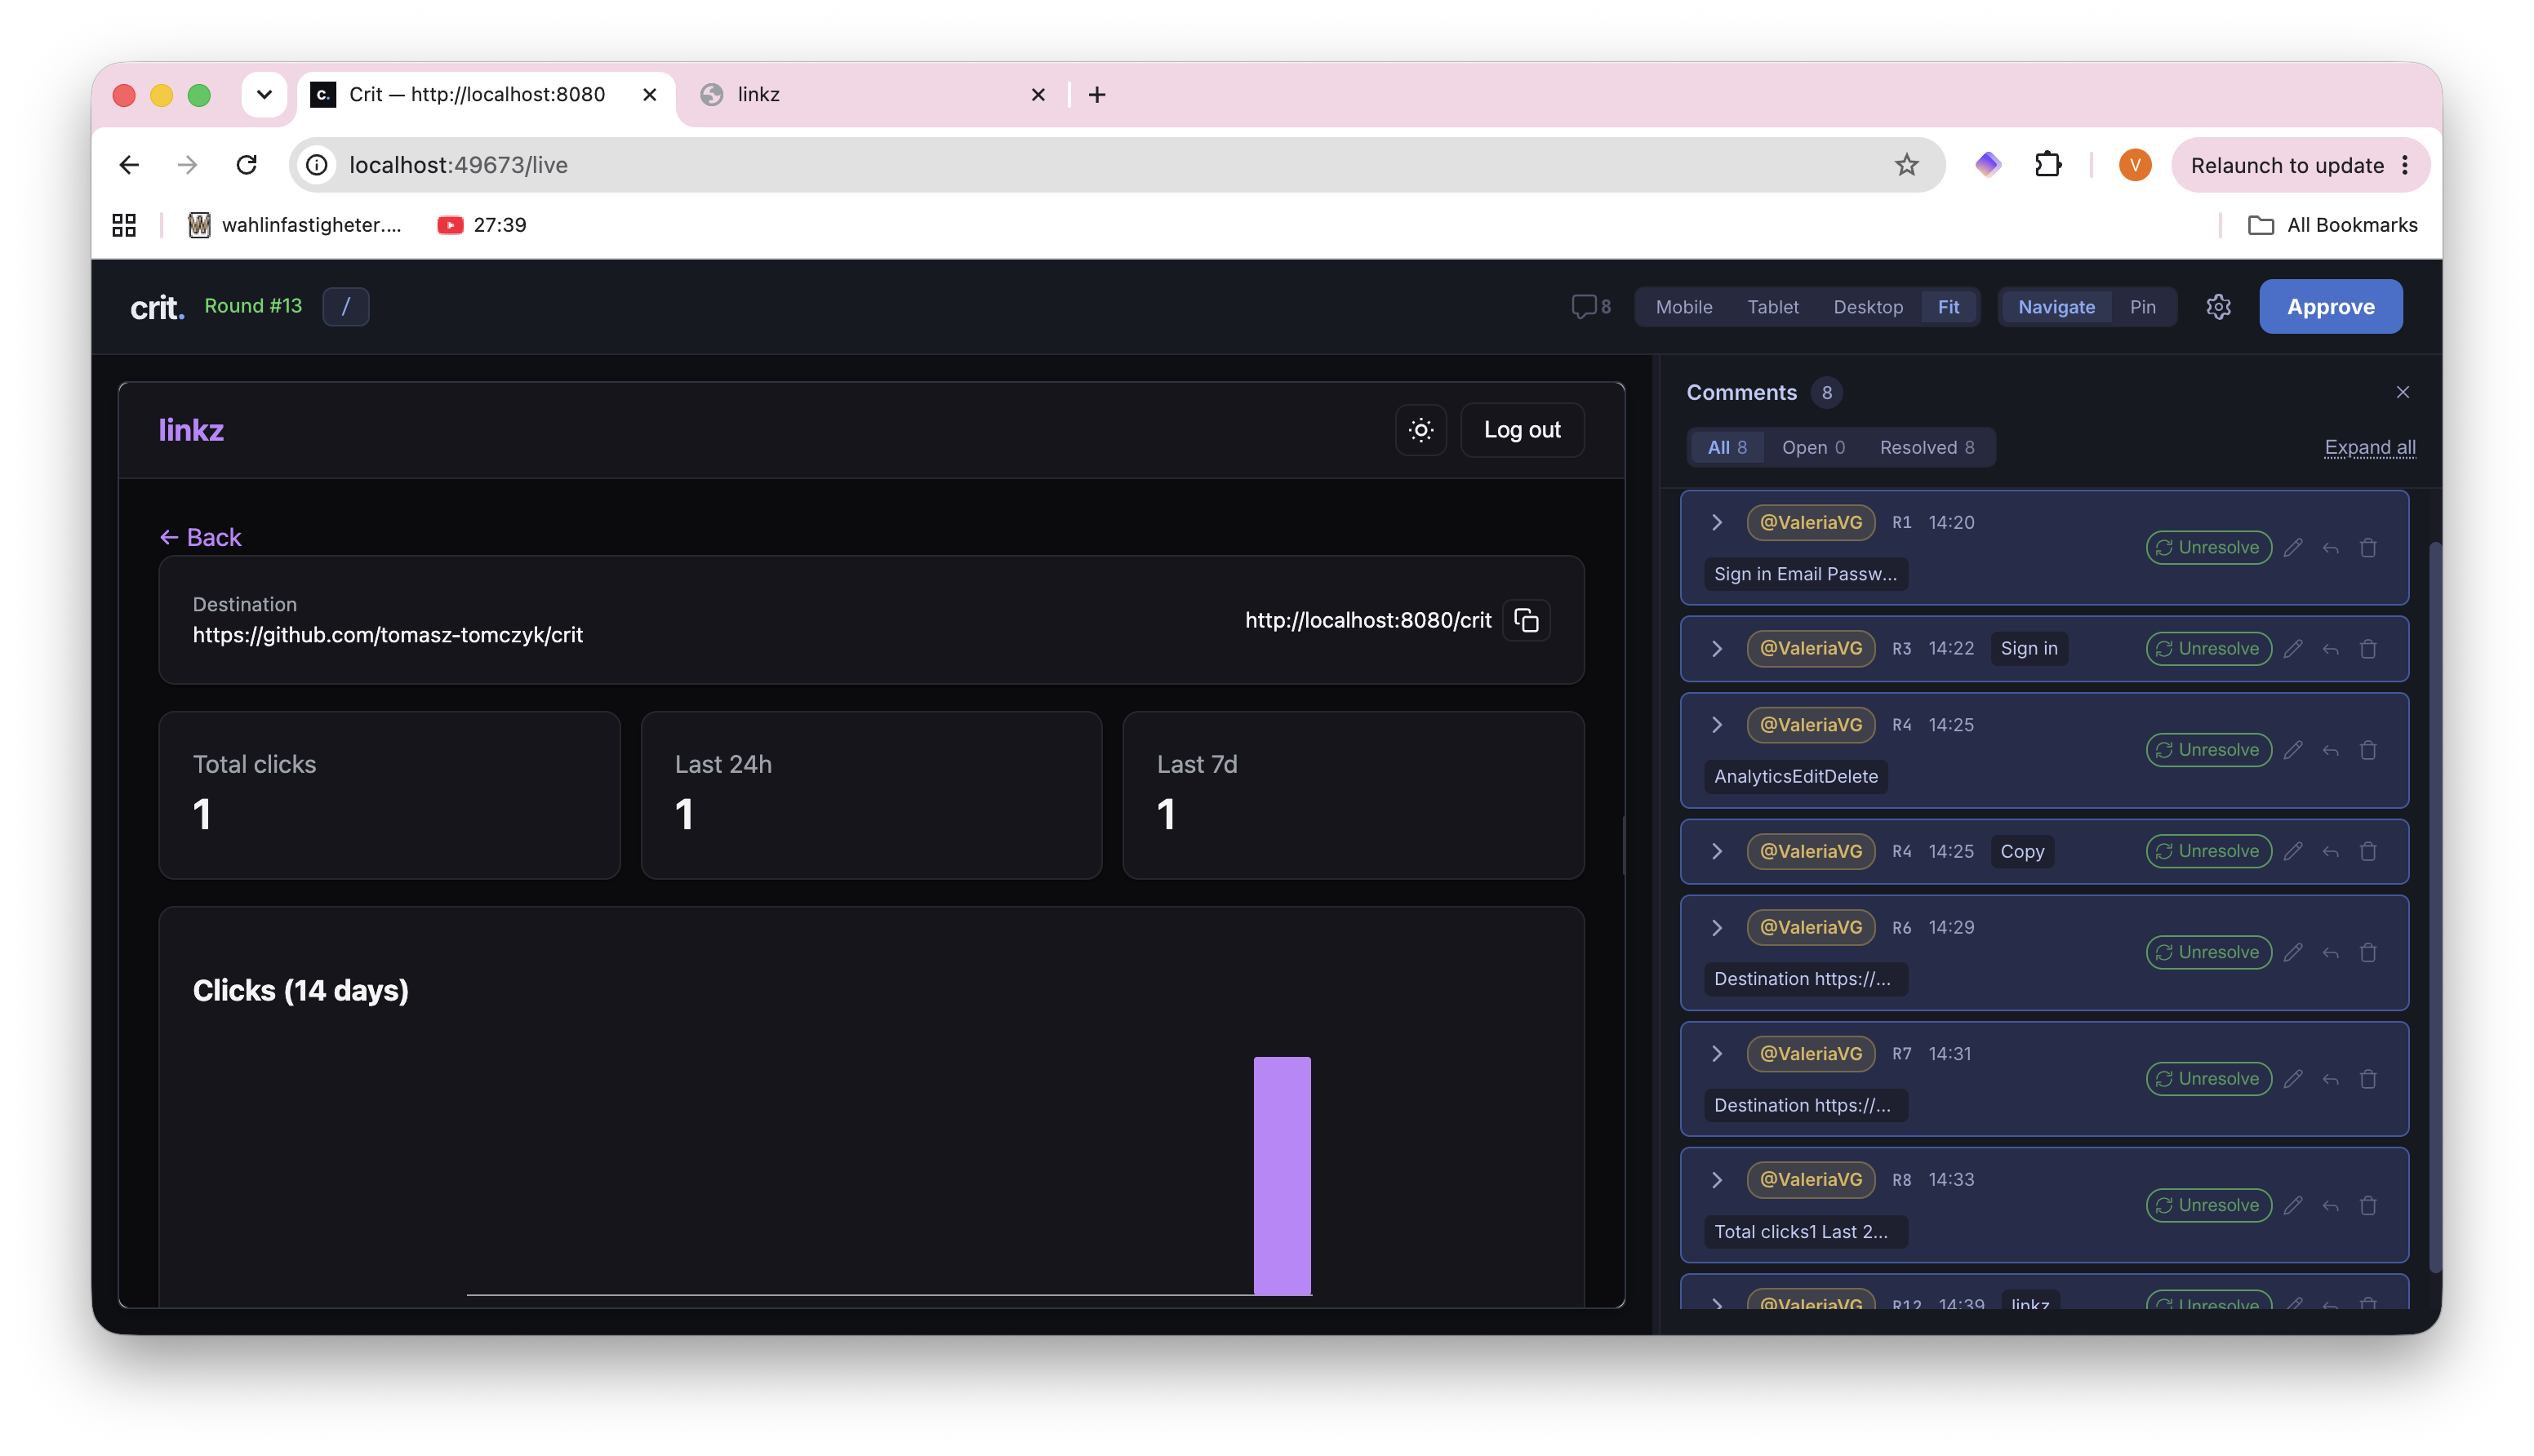Expand the R6 14:29 comment chevron
The height and width of the screenshot is (1456, 2534).
pyautogui.click(x=1717, y=927)
